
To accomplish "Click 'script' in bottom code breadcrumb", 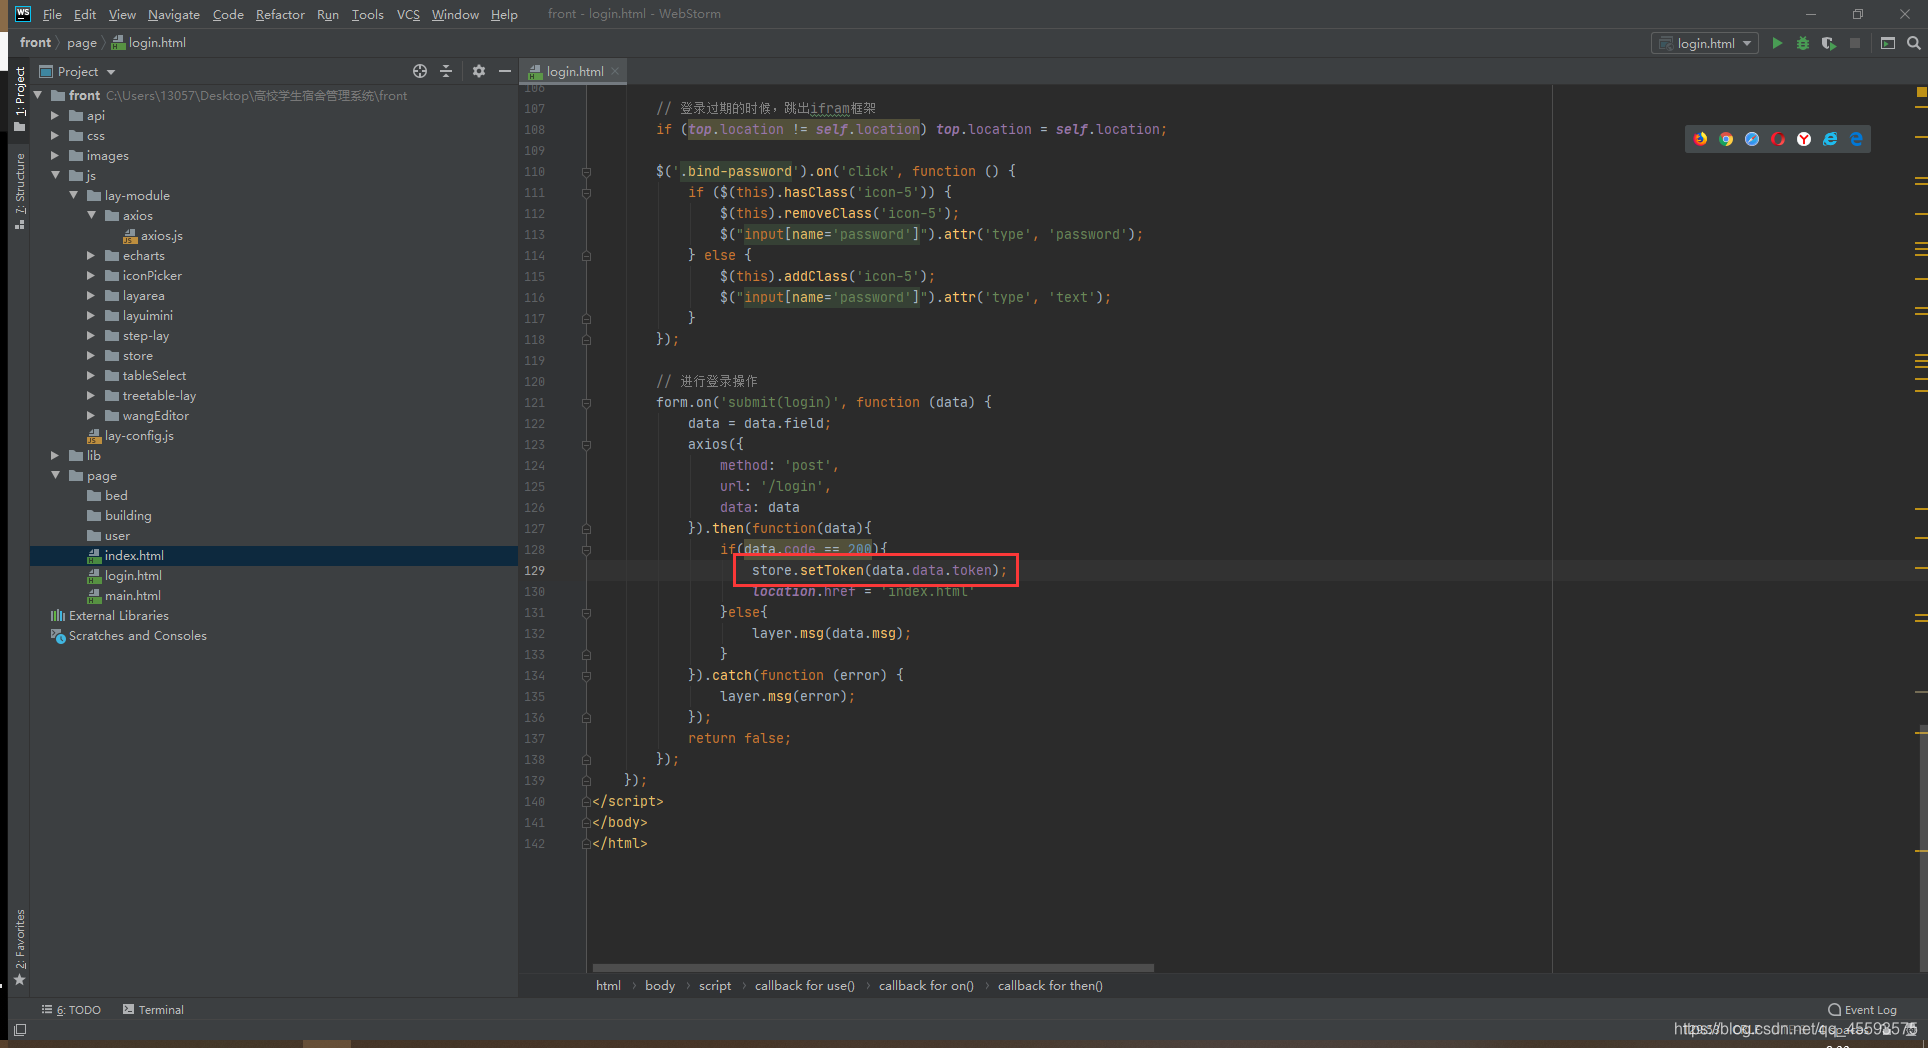I will tap(715, 986).
